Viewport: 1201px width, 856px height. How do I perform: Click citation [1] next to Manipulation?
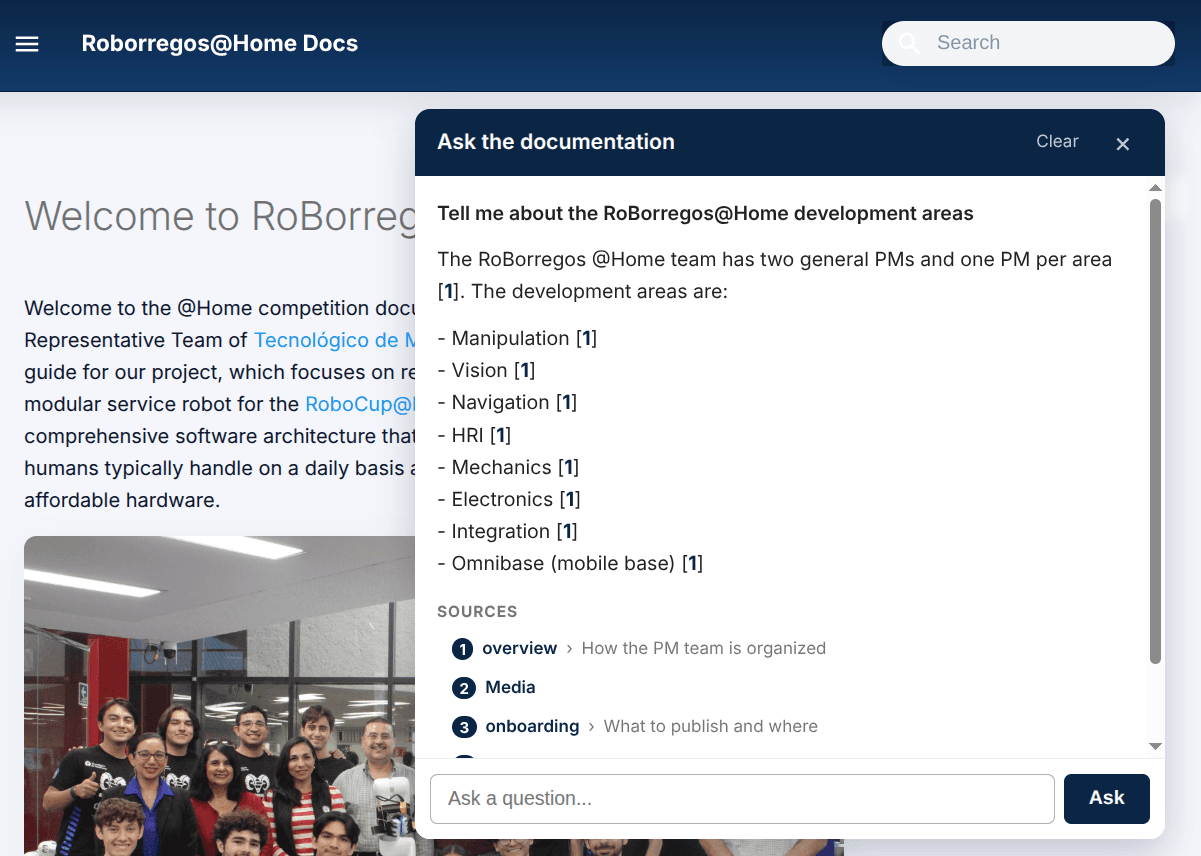586,338
